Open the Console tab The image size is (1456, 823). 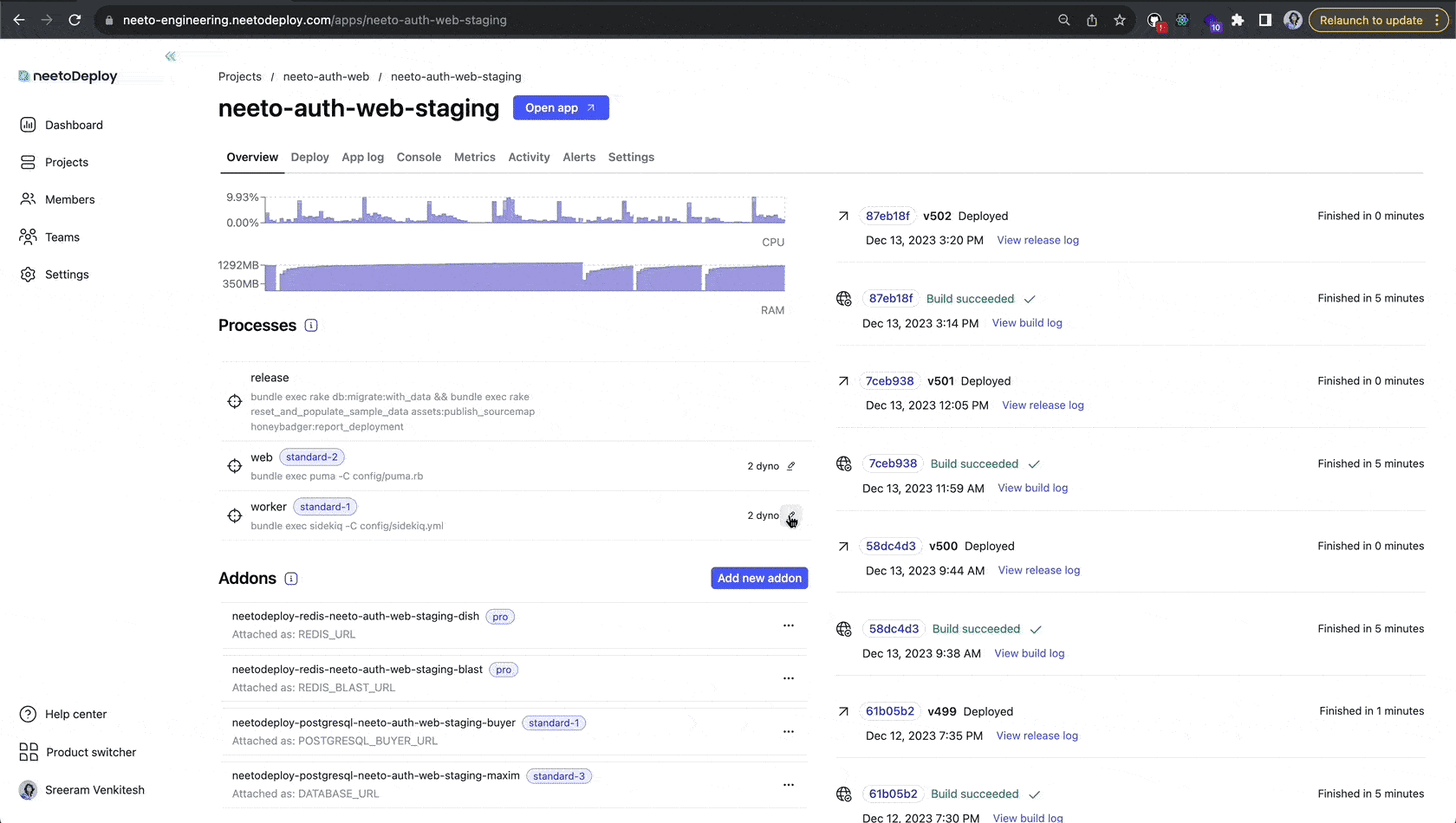point(419,157)
